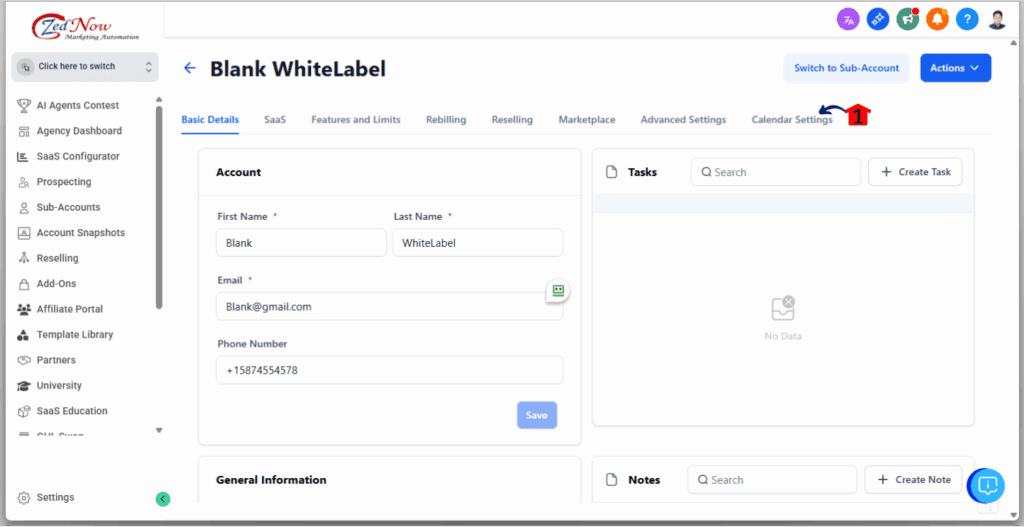Open the orange notifications bell
1024x527 pixels.
[x=937, y=20]
